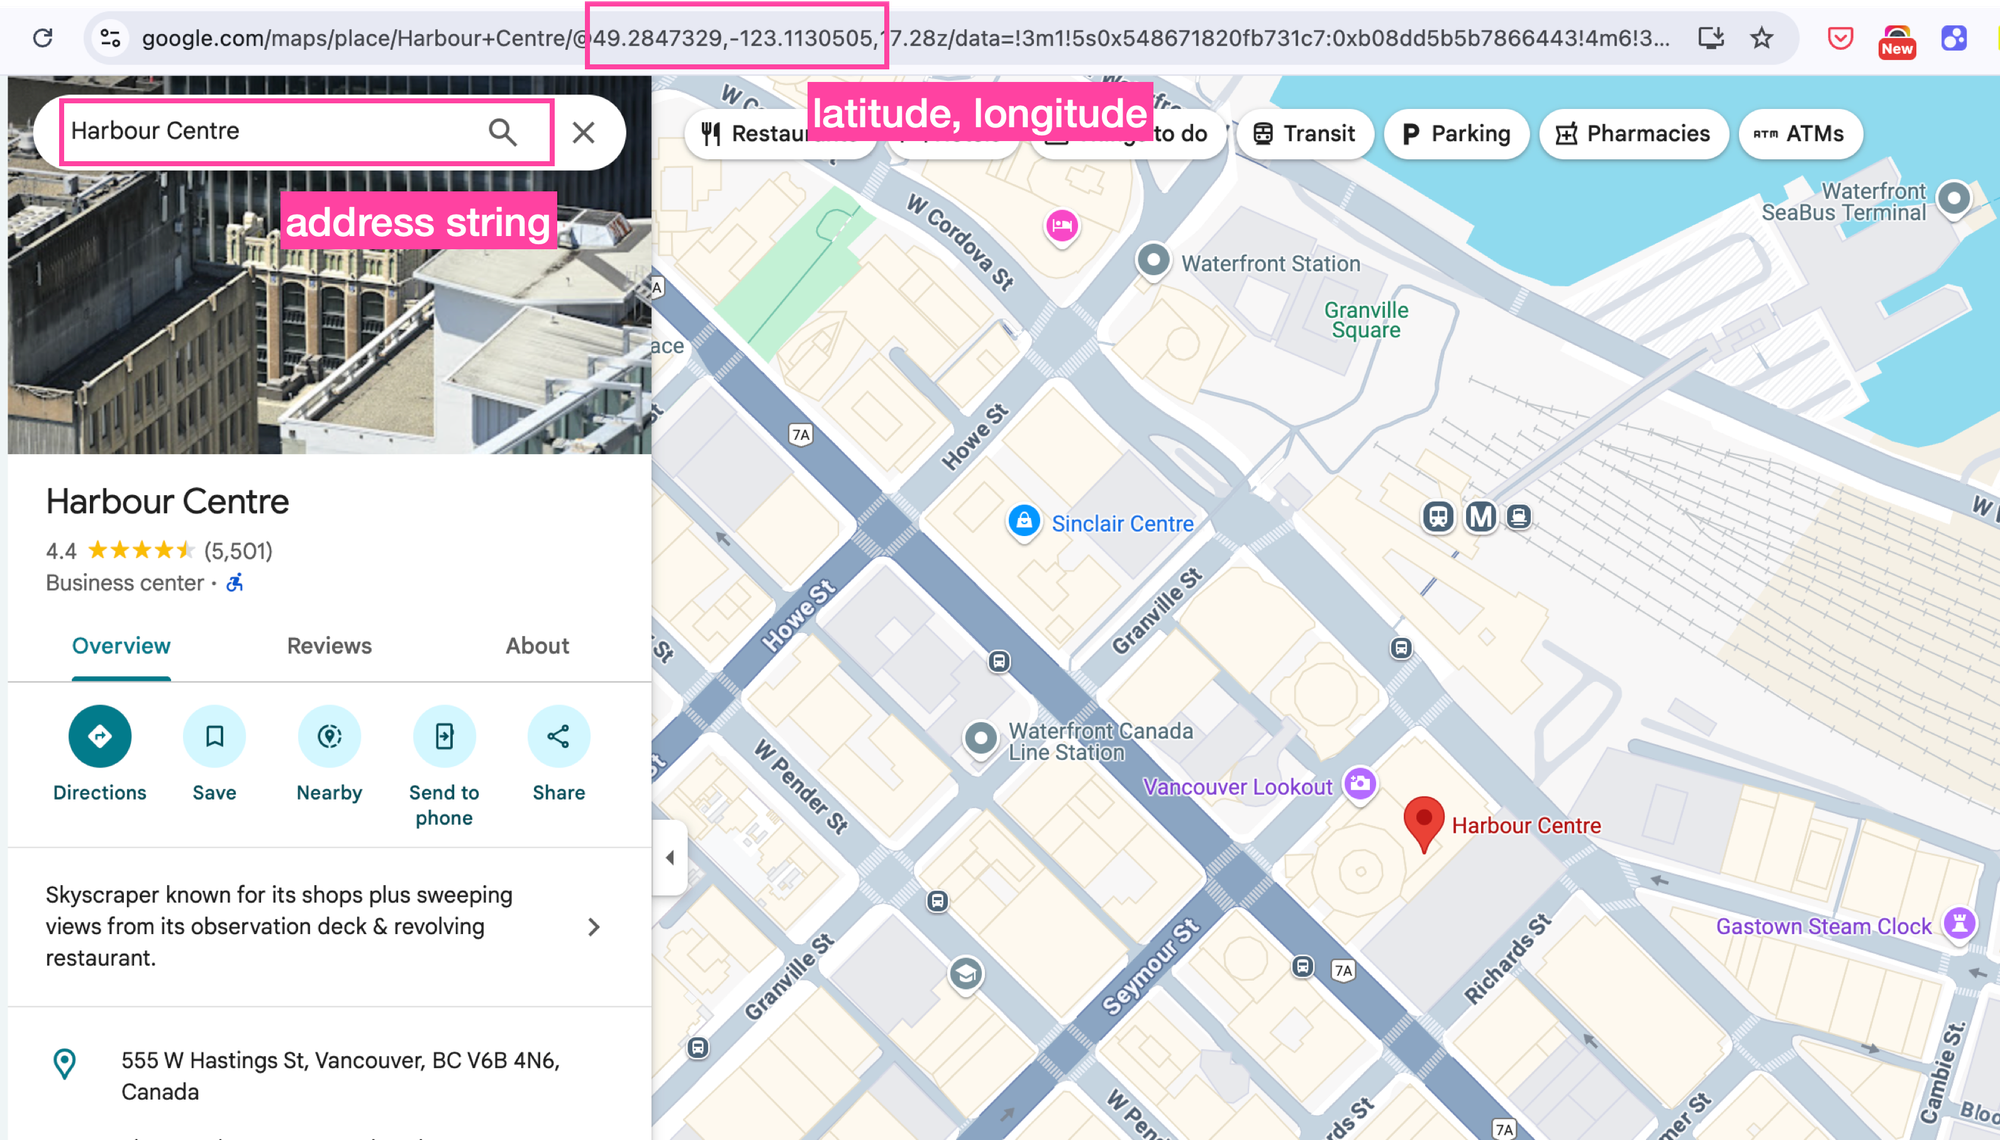
Task: Clear the search with the X icon
Action: pos(583,131)
